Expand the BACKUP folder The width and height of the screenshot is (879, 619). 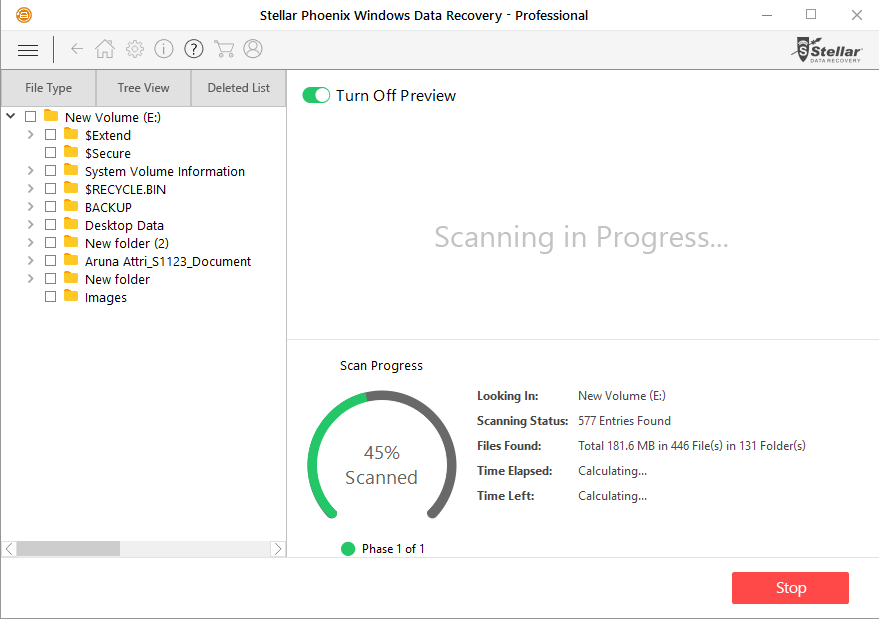click(31, 207)
